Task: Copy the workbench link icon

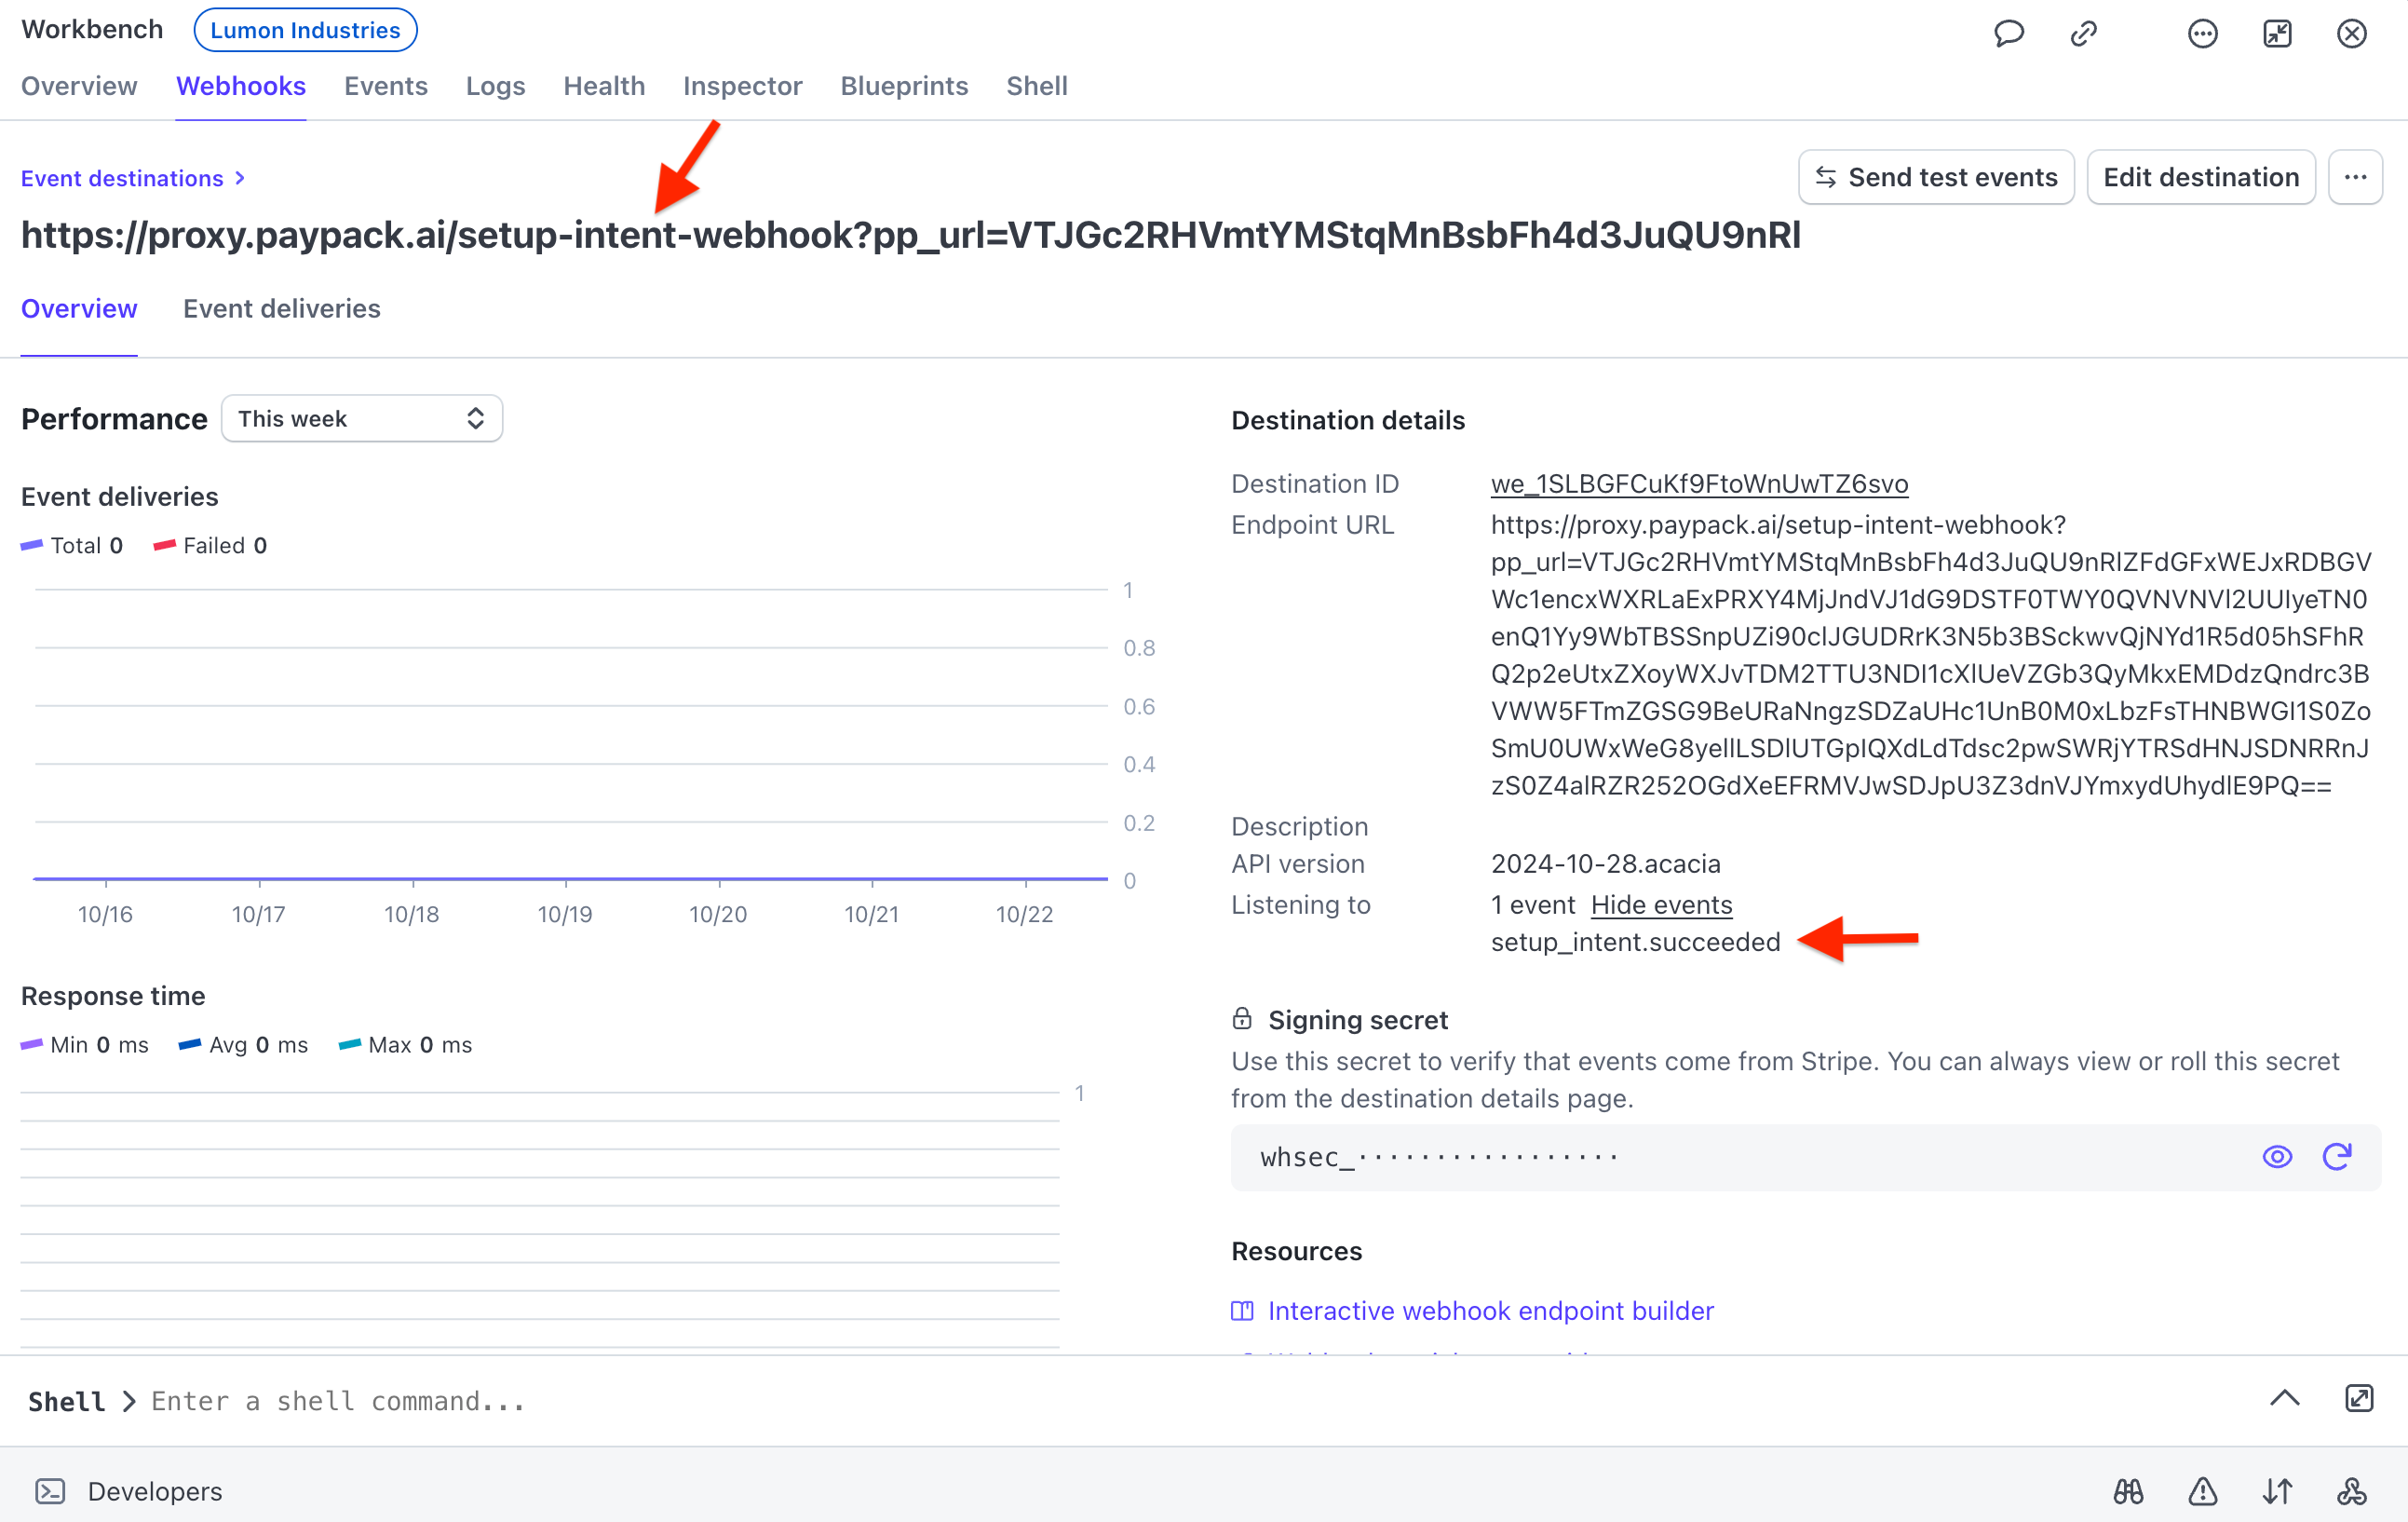Action: point(2083,33)
